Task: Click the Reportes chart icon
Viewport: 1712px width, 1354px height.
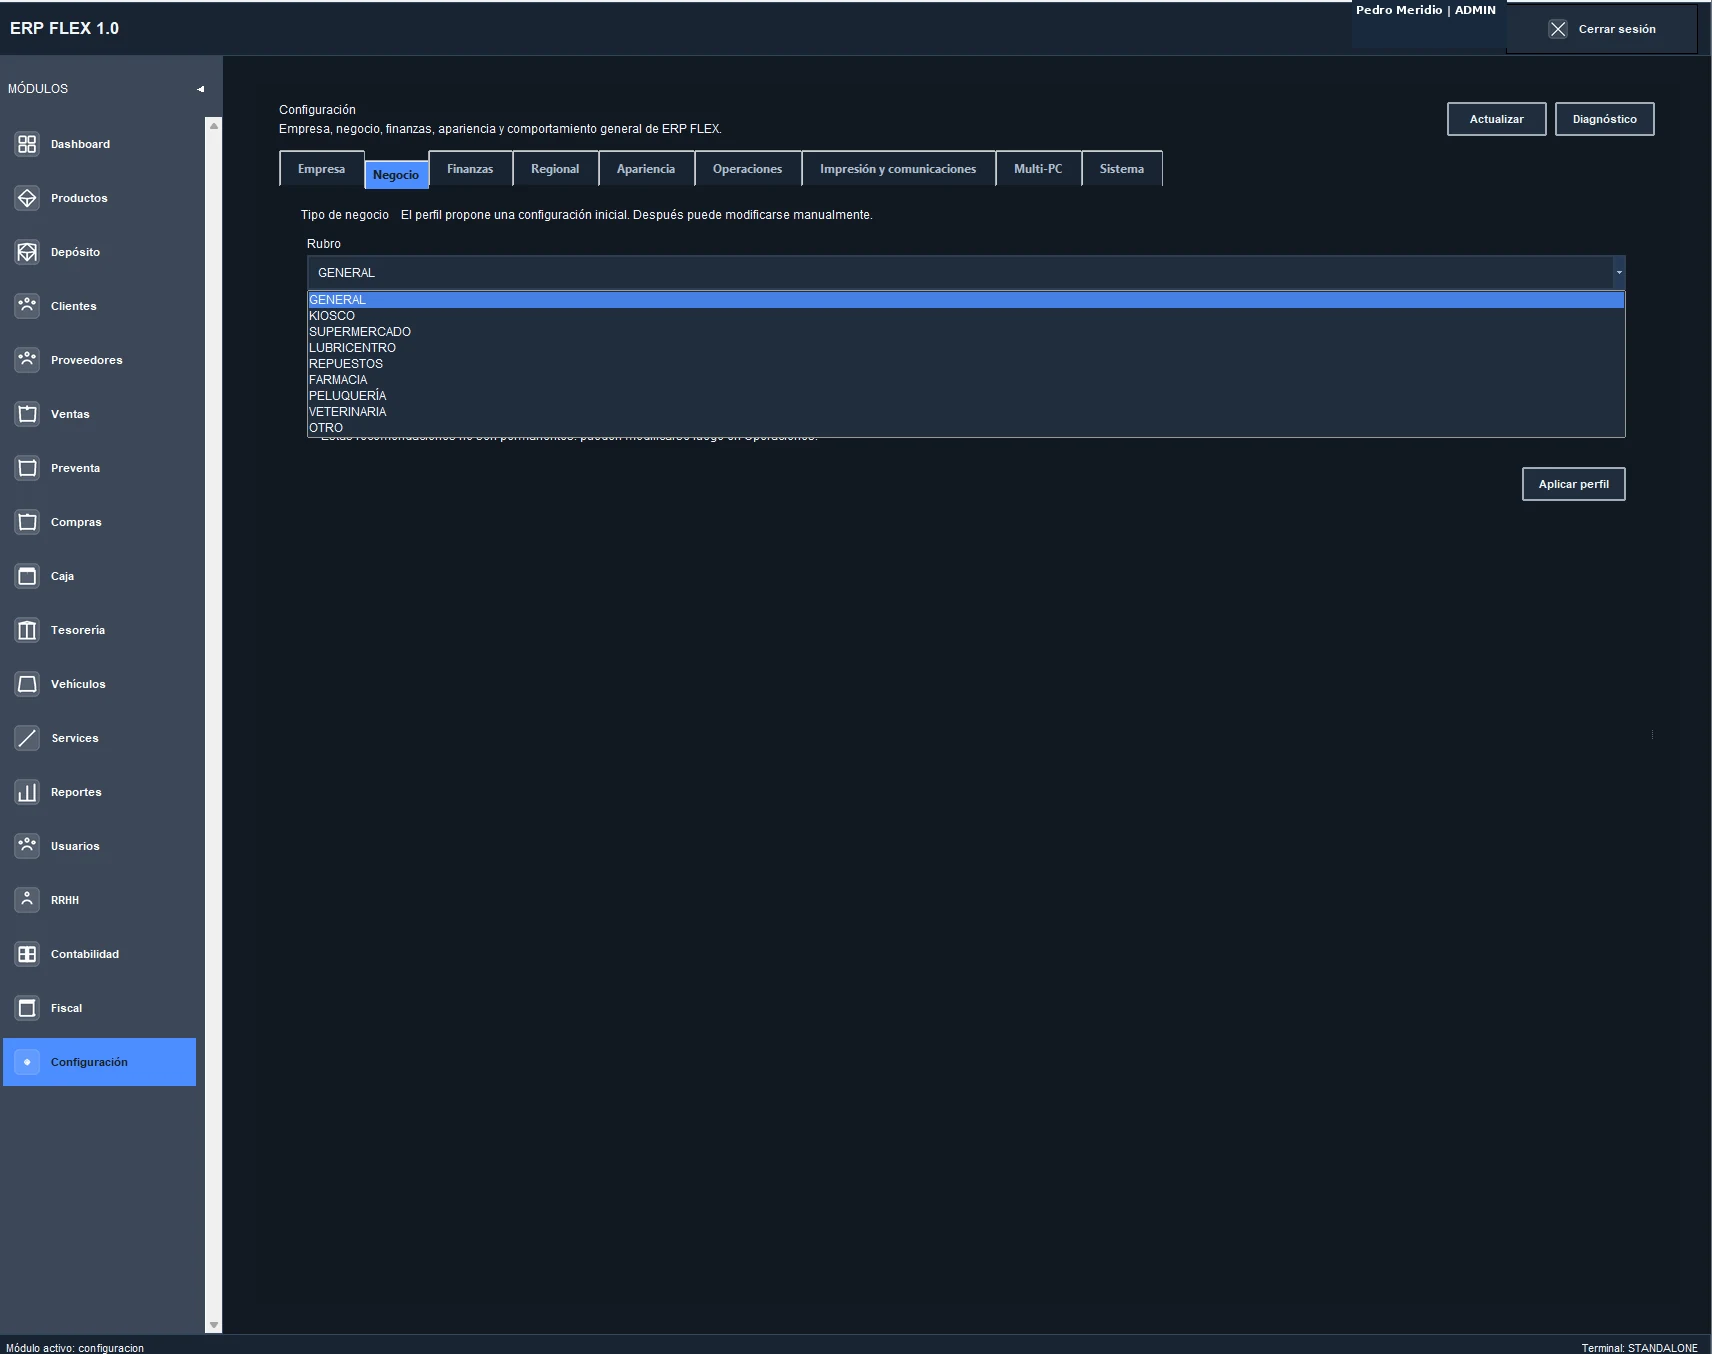Action: point(27,792)
